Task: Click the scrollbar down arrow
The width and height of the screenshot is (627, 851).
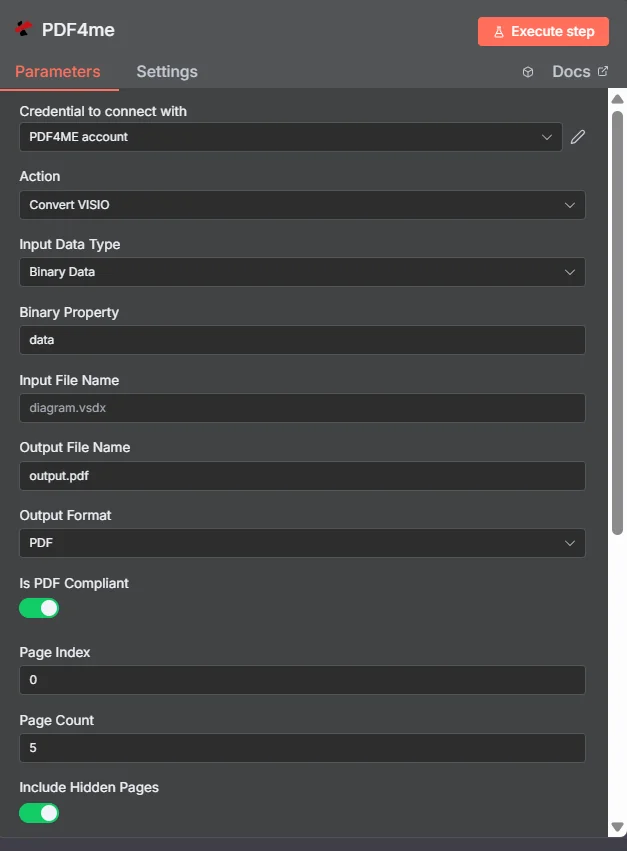Action: coord(617,827)
